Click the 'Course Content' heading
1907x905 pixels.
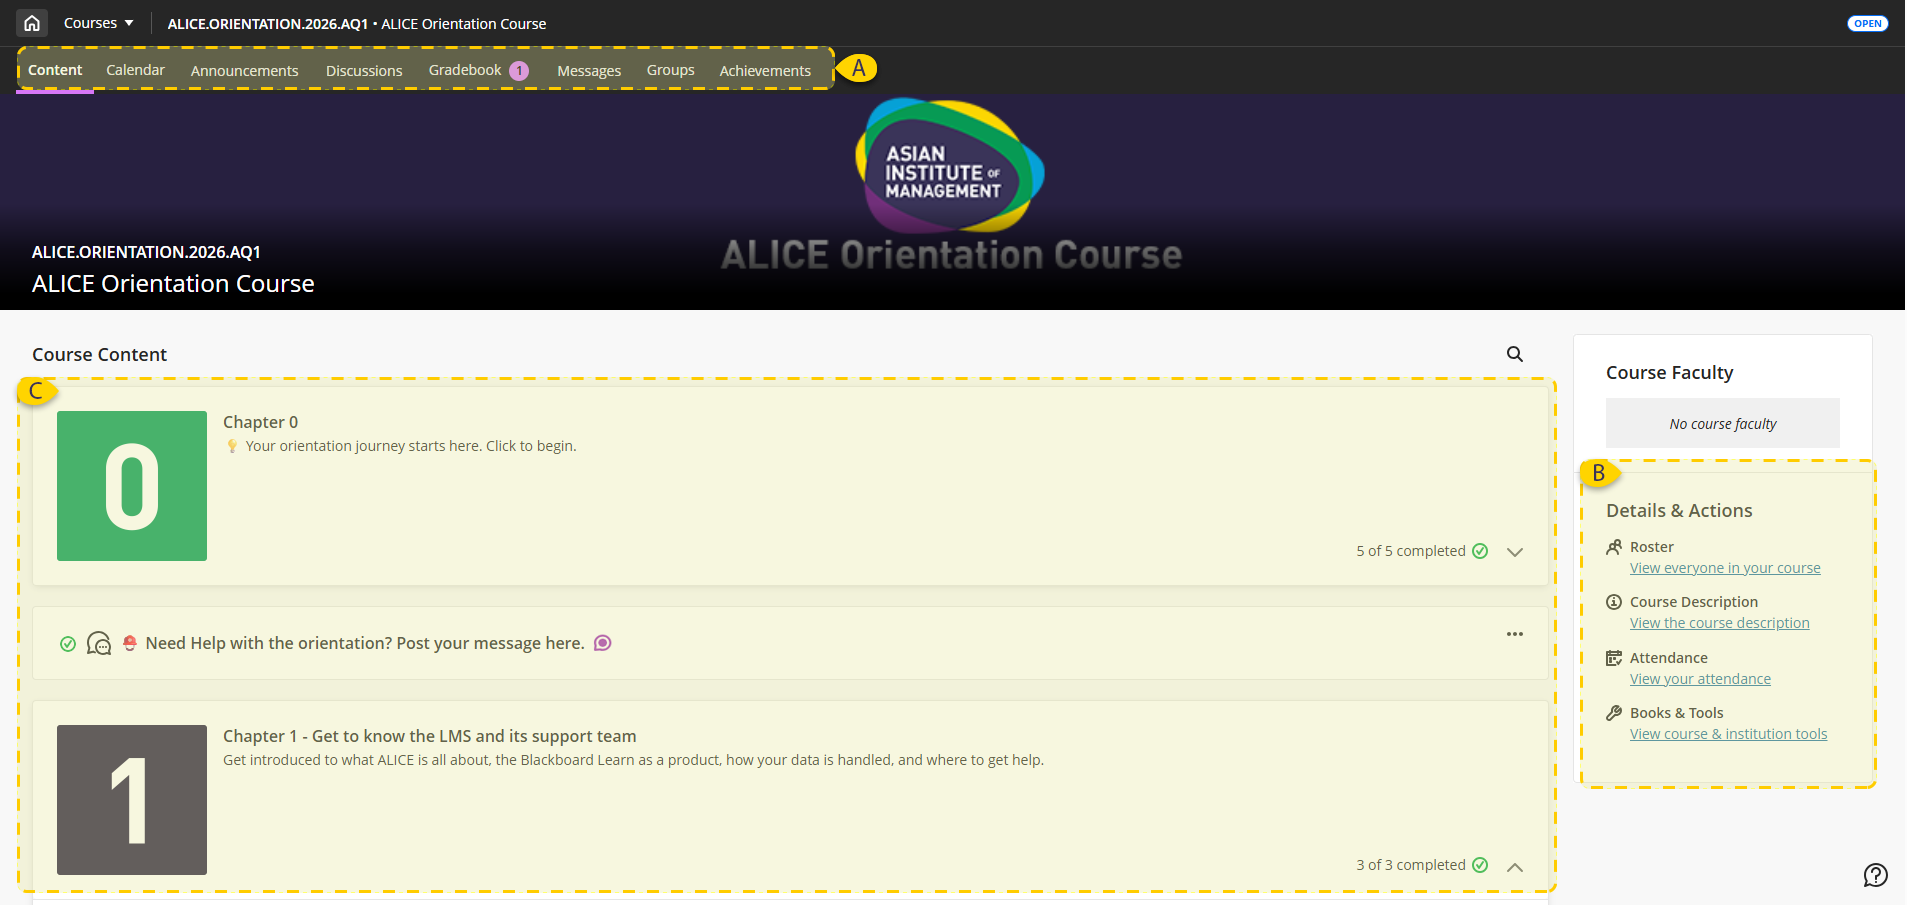click(100, 354)
